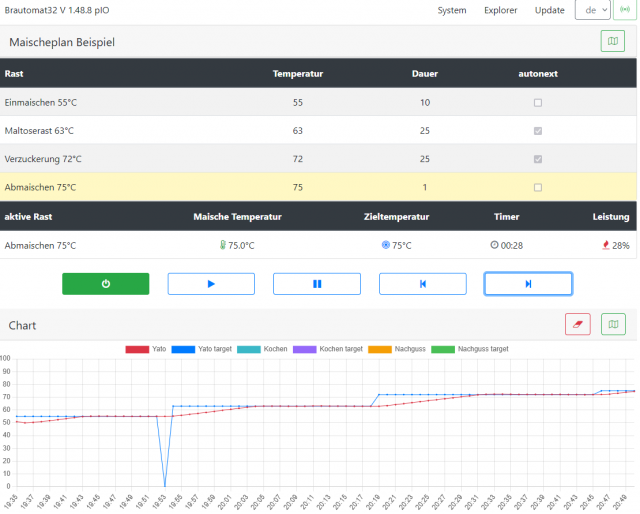
Task: Open the language dropdown showing de
Action: click(x=593, y=10)
